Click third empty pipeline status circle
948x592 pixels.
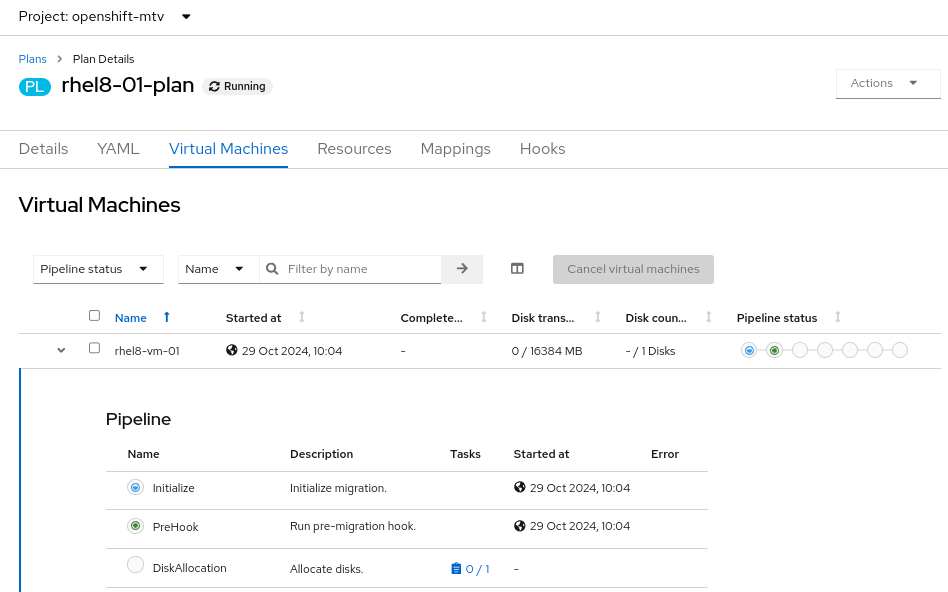[x=800, y=350]
